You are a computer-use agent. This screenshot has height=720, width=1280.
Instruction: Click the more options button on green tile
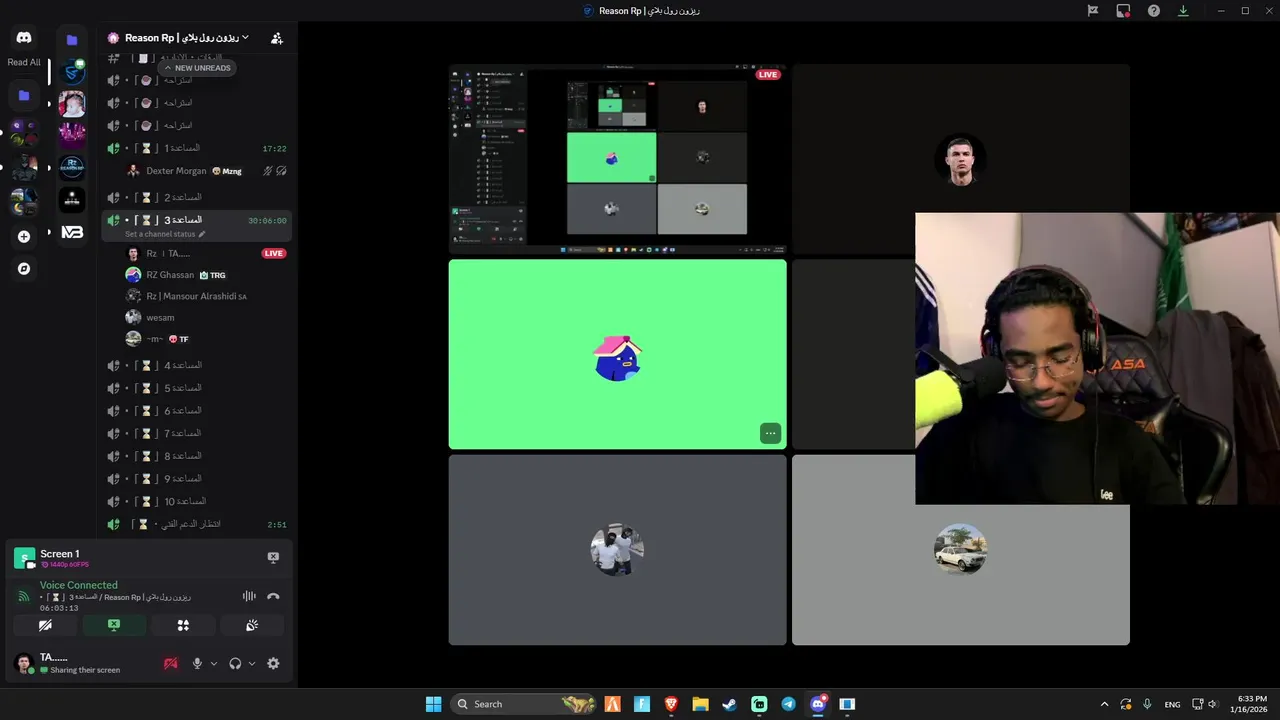click(x=770, y=433)
